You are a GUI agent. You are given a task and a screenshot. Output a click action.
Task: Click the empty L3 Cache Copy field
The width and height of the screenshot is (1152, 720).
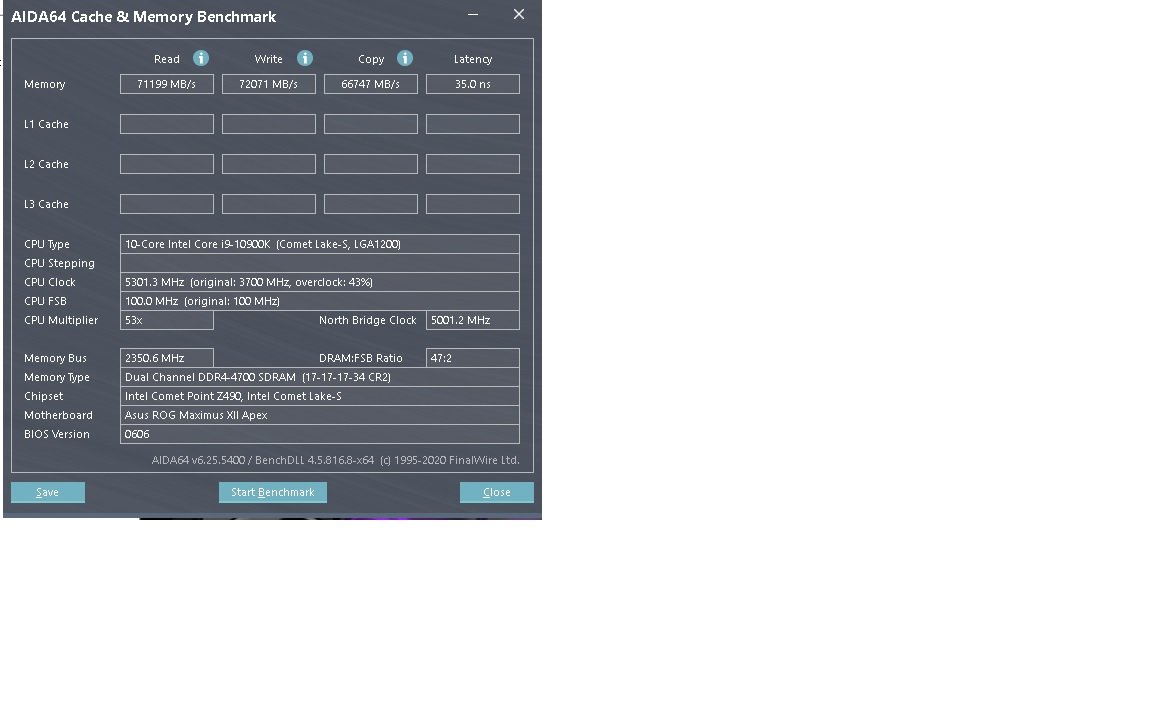pyautogui.click(x=371, y=204)
